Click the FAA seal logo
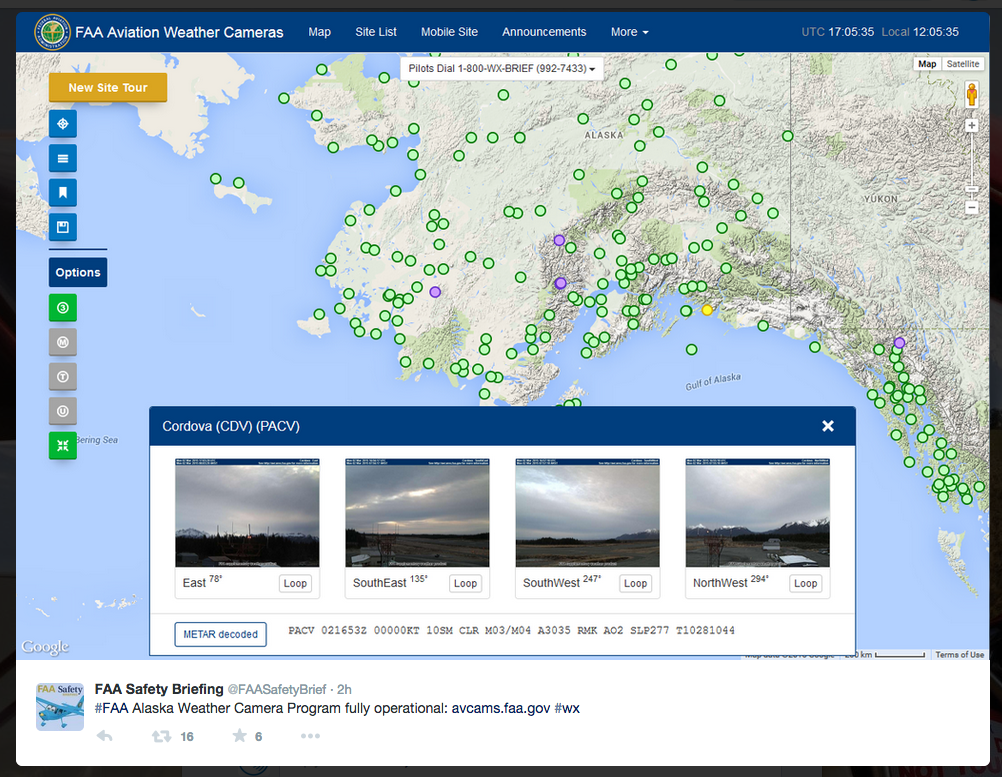Screen dimensions: 1002x777 click(x=52, y=32)
